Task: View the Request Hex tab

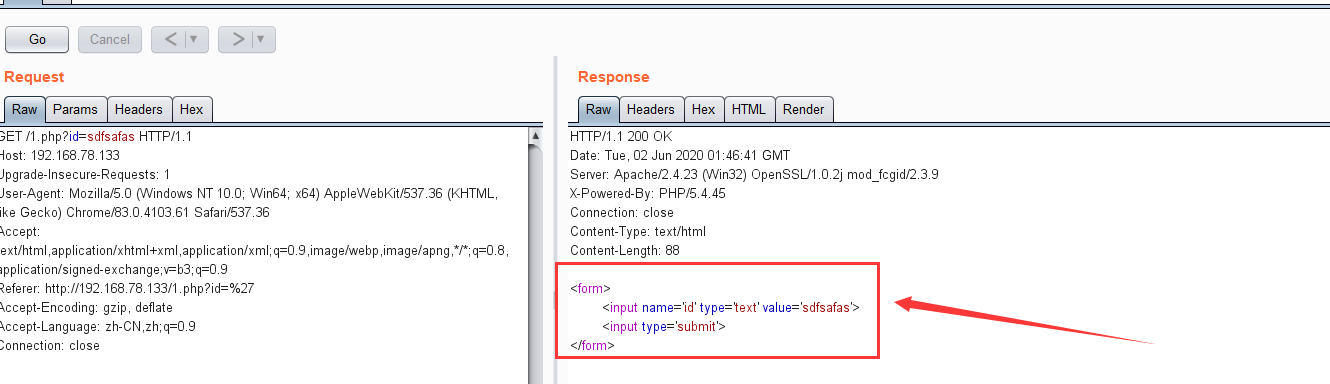Action: [x=192, y=109]
